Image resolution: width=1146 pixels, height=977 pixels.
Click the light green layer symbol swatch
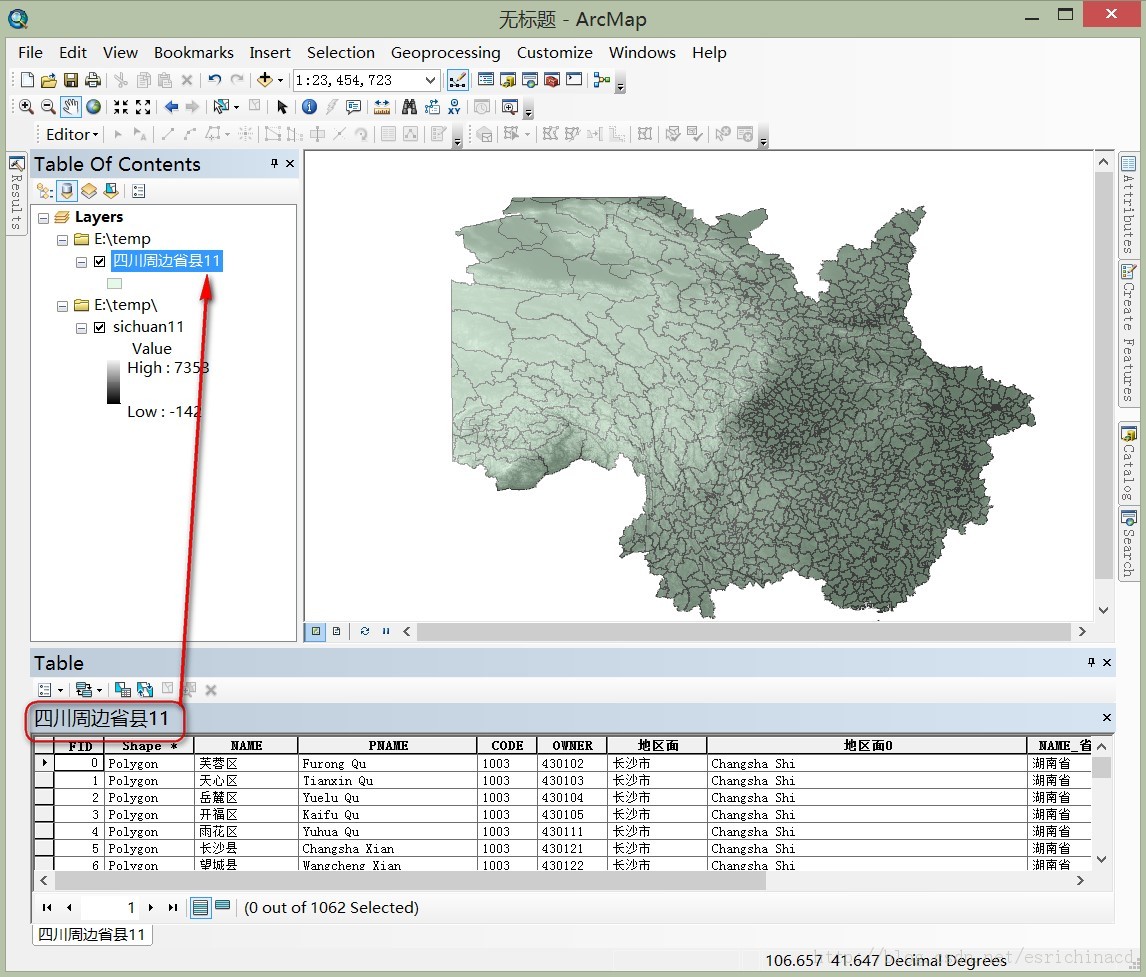[x=115, y=284]
